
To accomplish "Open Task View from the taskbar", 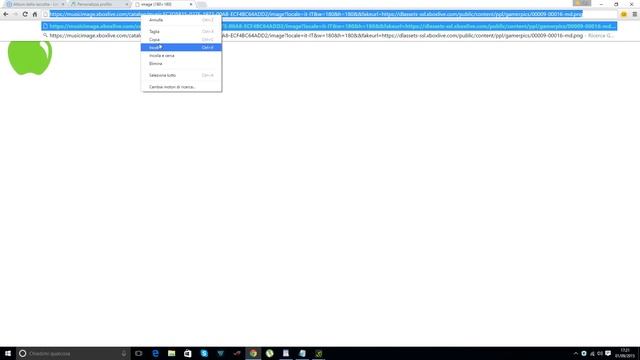I will tap(139, 353).
